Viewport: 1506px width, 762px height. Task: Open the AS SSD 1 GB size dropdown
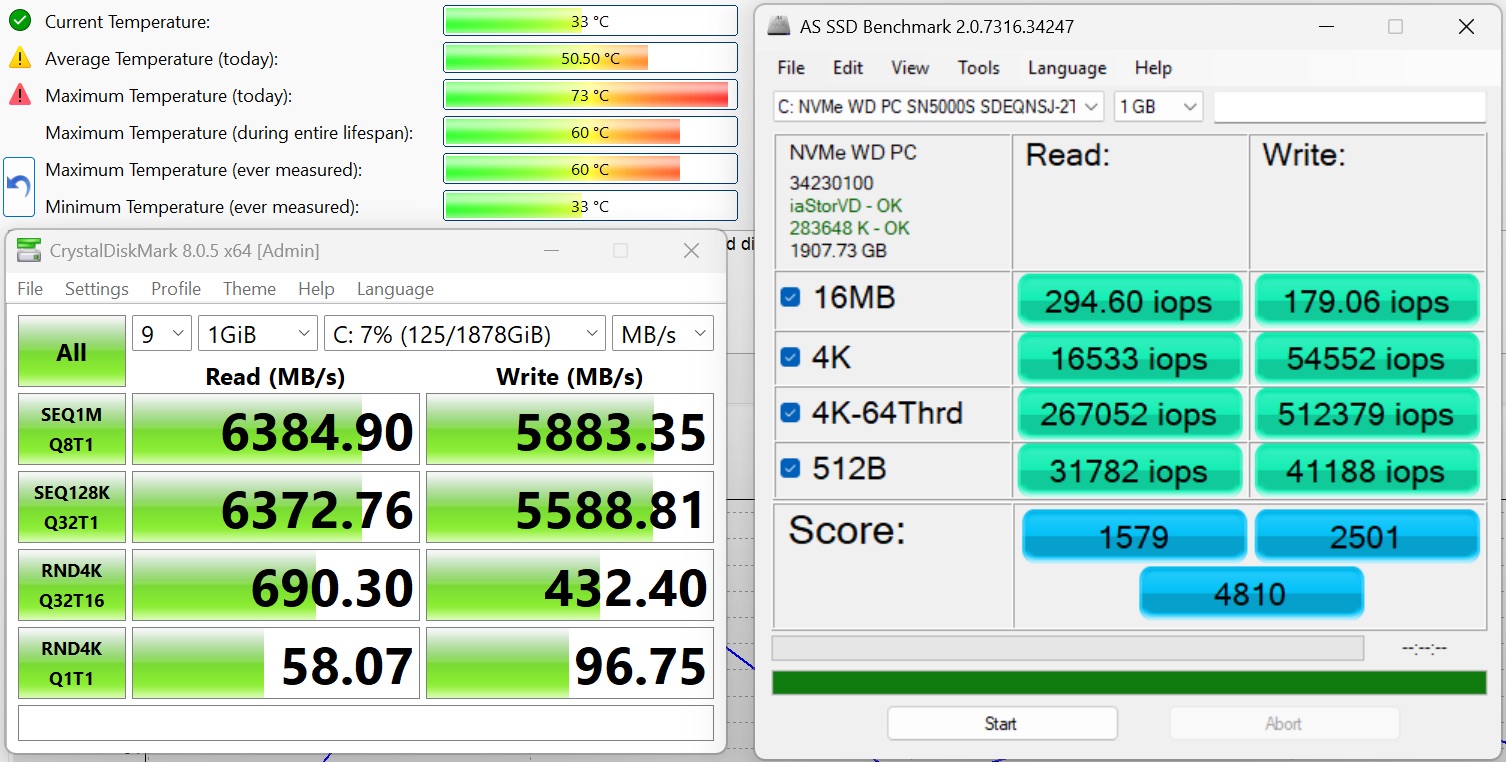point(1158,106)
